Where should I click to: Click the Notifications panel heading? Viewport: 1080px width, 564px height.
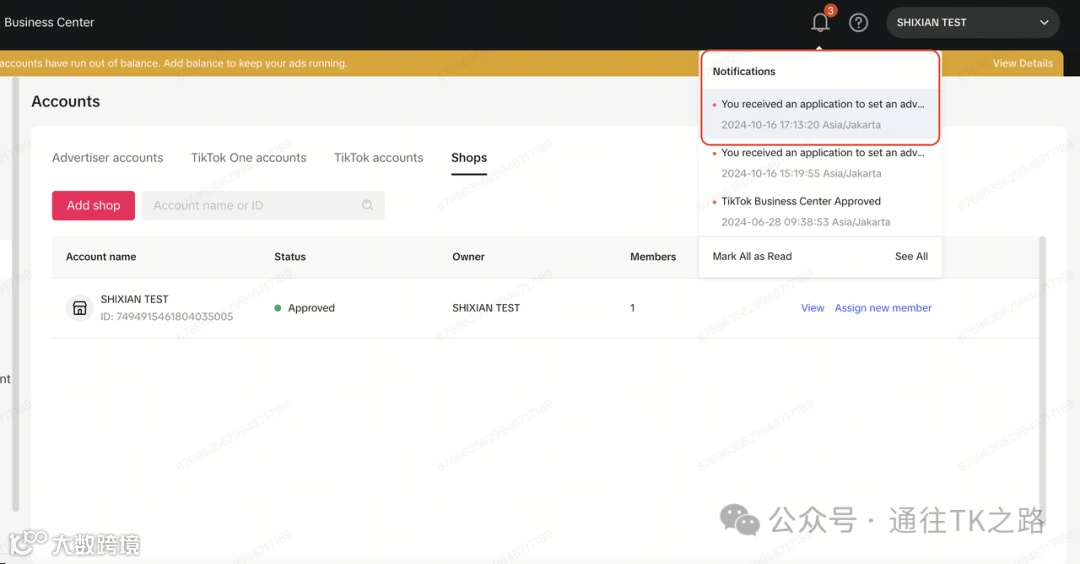744,72
